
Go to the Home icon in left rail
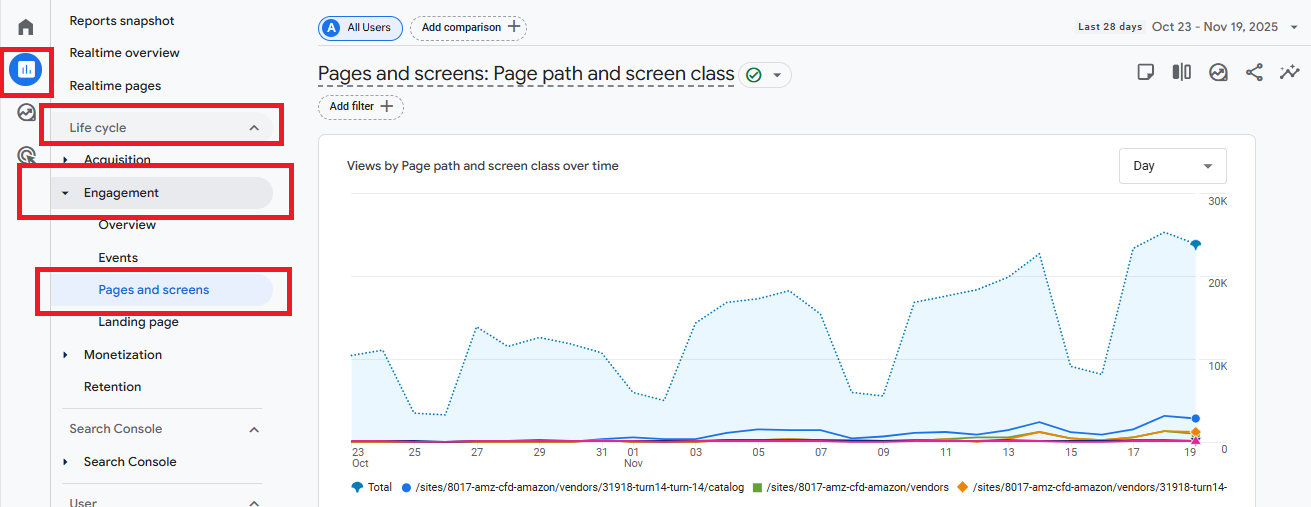[x=26, y=27]
